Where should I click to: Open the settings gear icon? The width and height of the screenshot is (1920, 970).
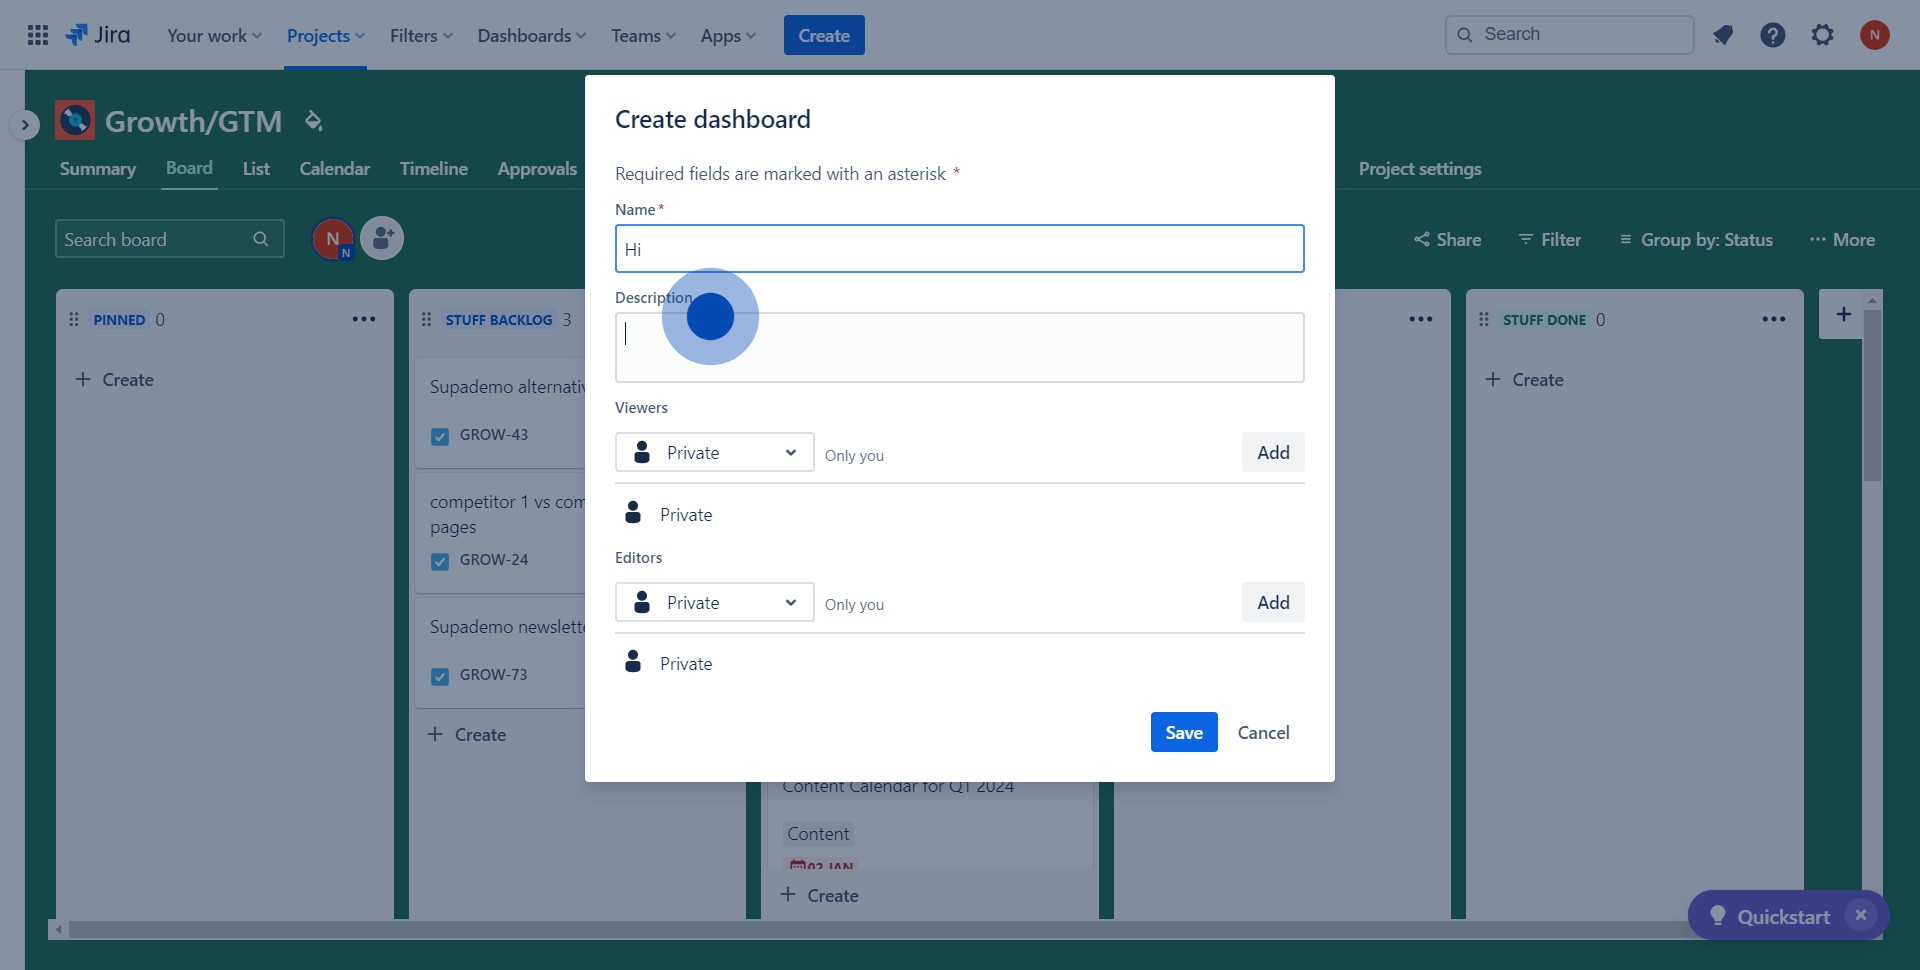1822,35
